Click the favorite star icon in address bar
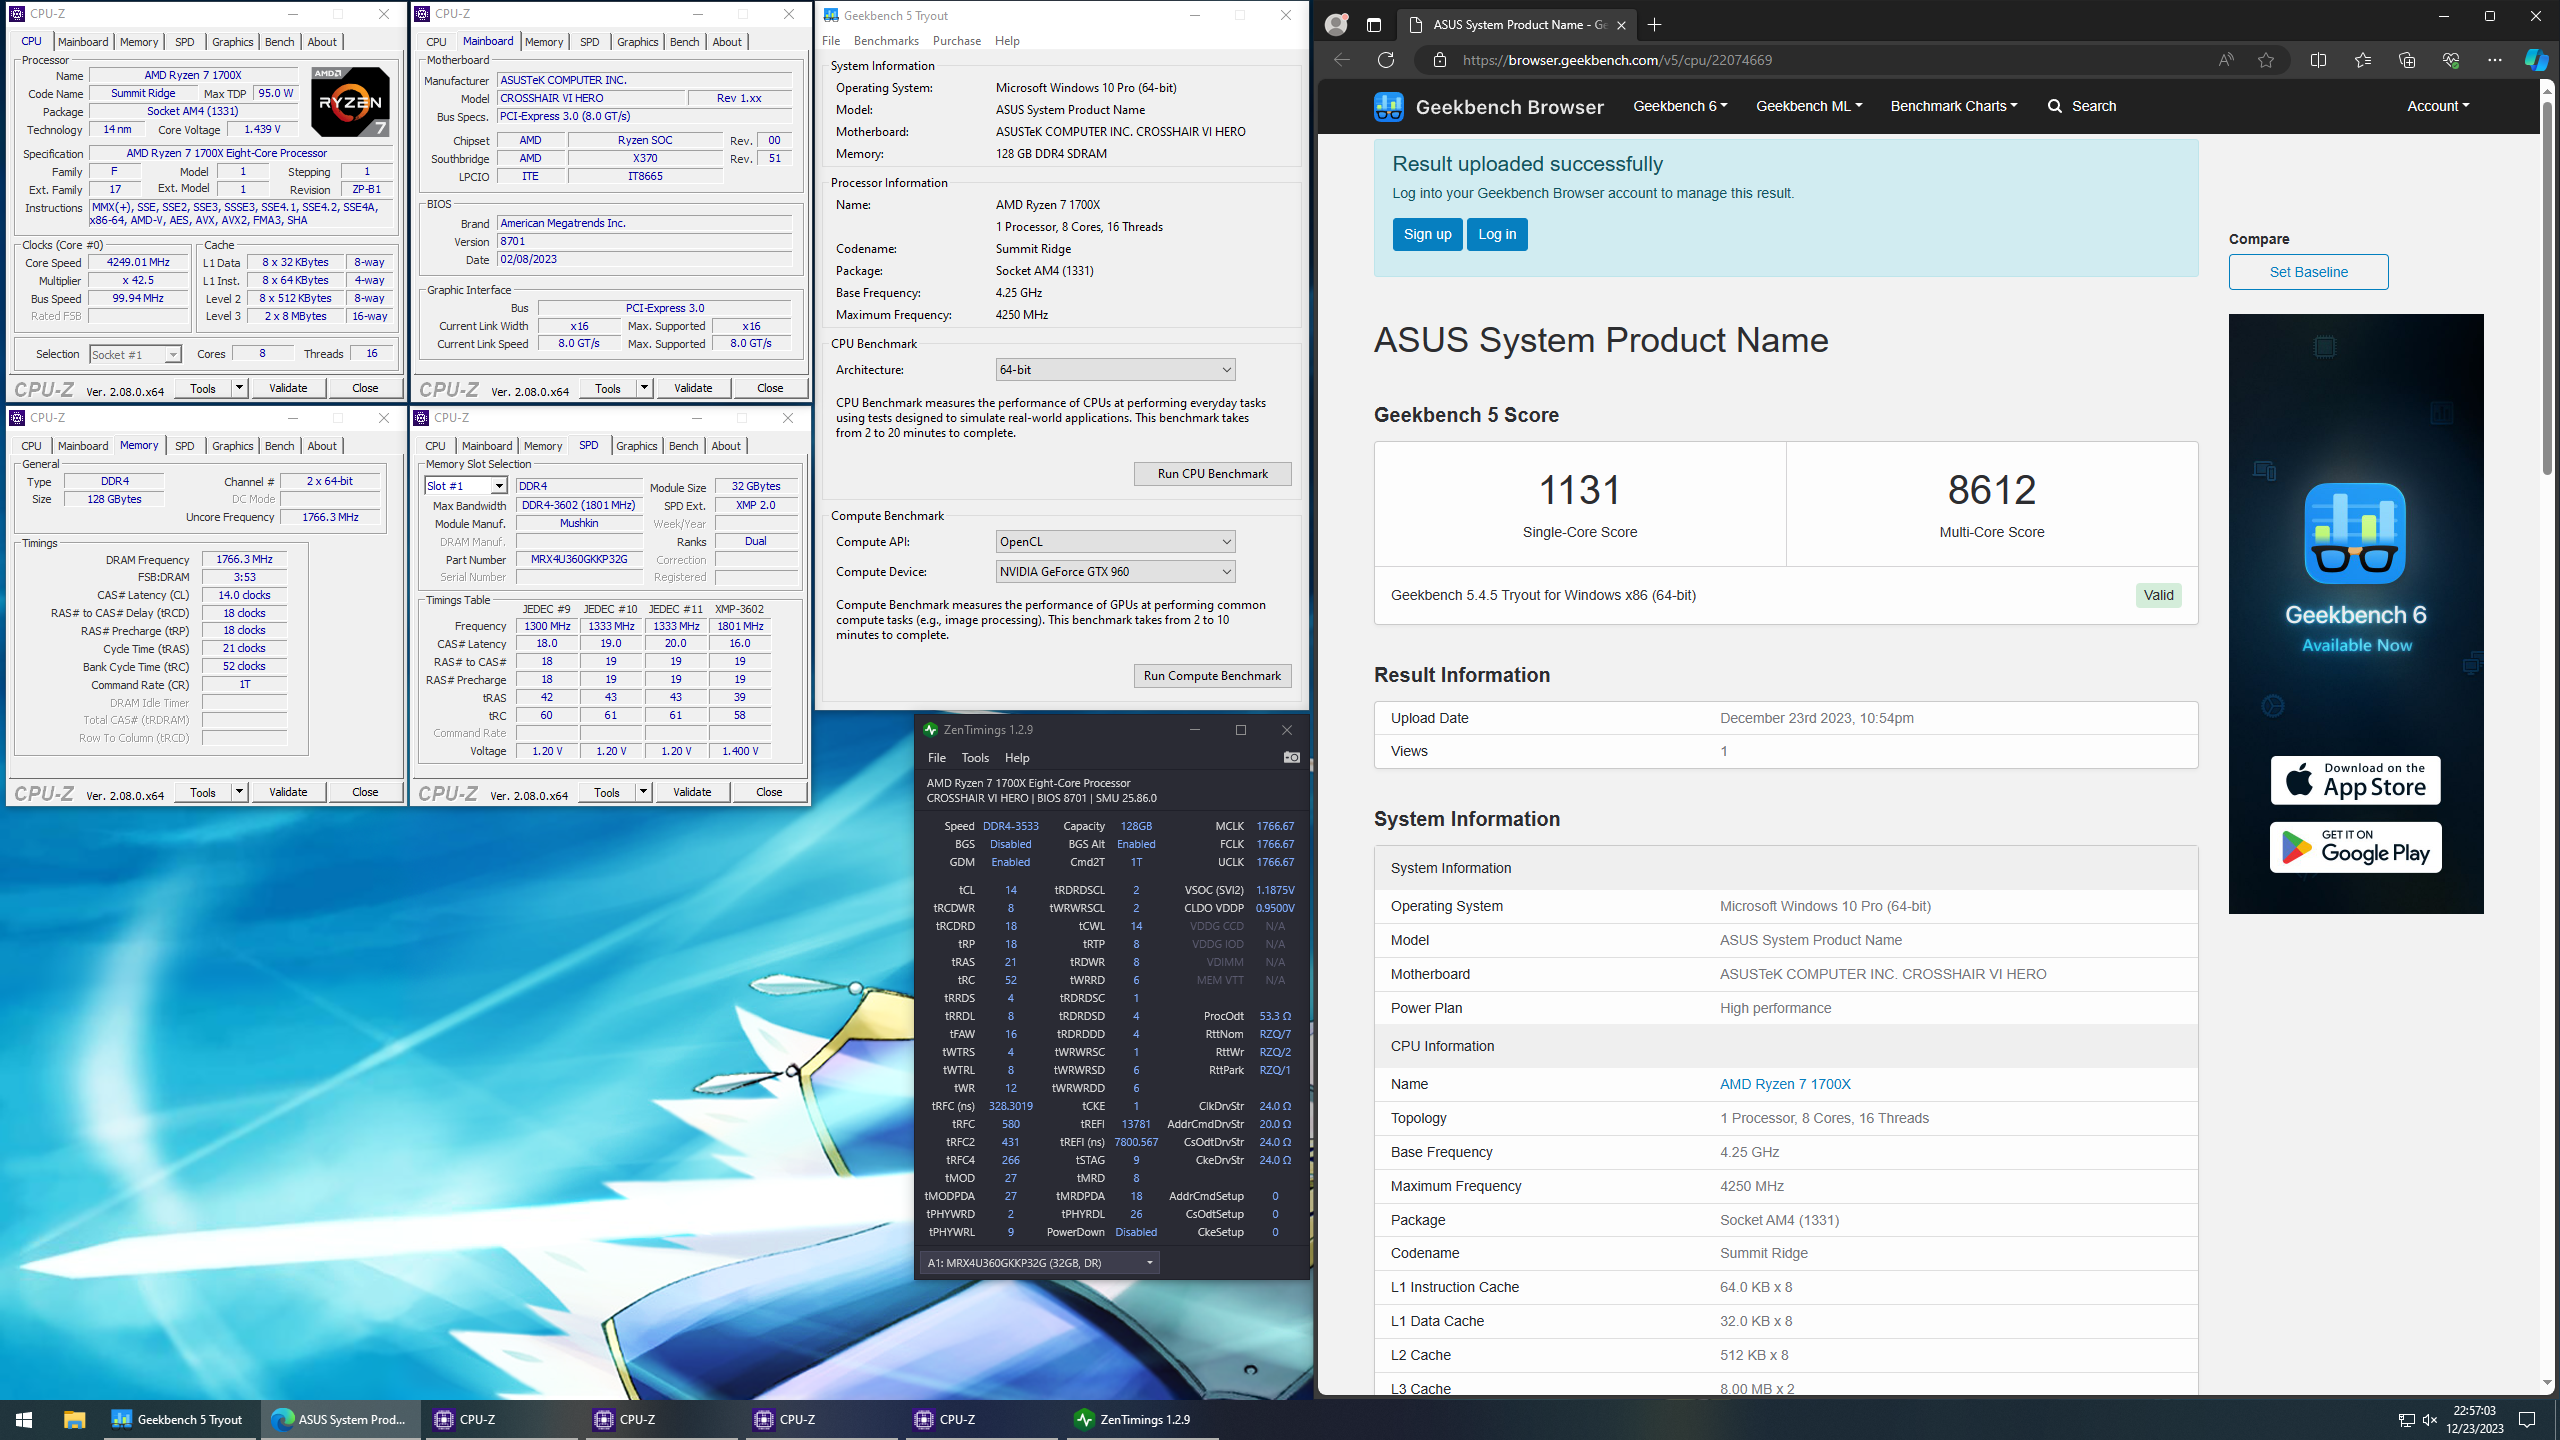2560x1440 pixels. [x=2266, y=60]
